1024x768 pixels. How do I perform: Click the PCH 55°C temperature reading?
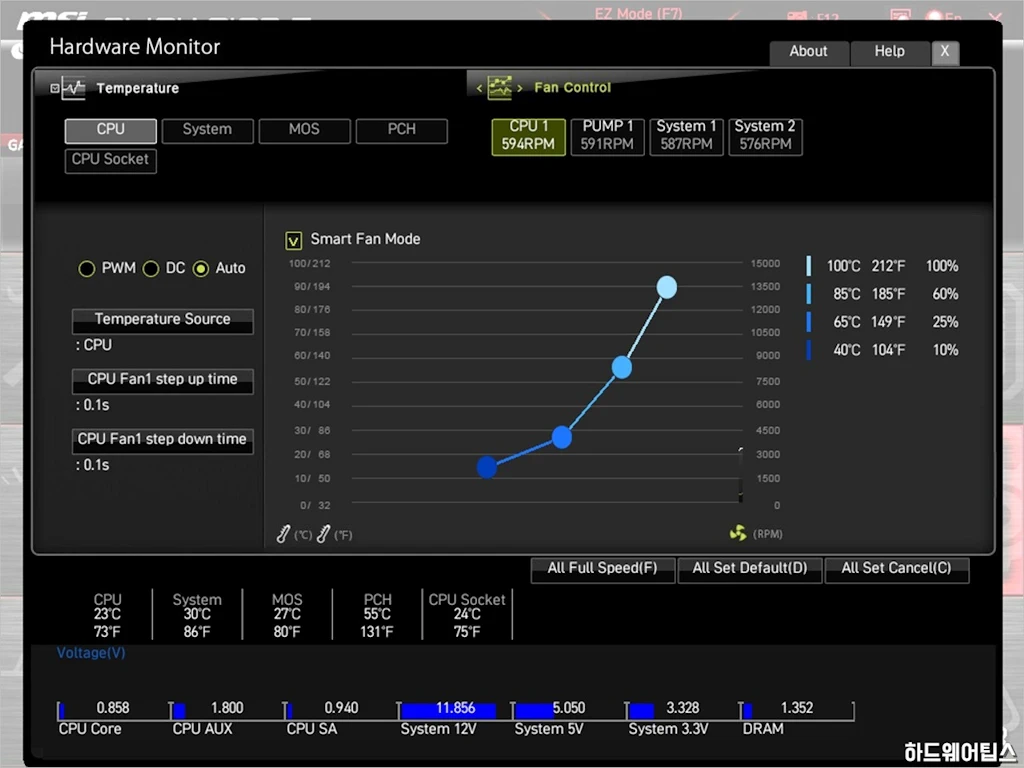377,615
